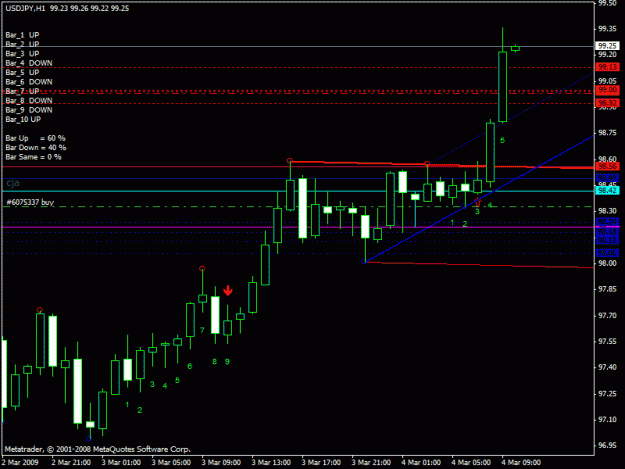This screenshot has width=625, height=469.
Task: Select the white 99.25 current price label
Action: coord(607,46)
